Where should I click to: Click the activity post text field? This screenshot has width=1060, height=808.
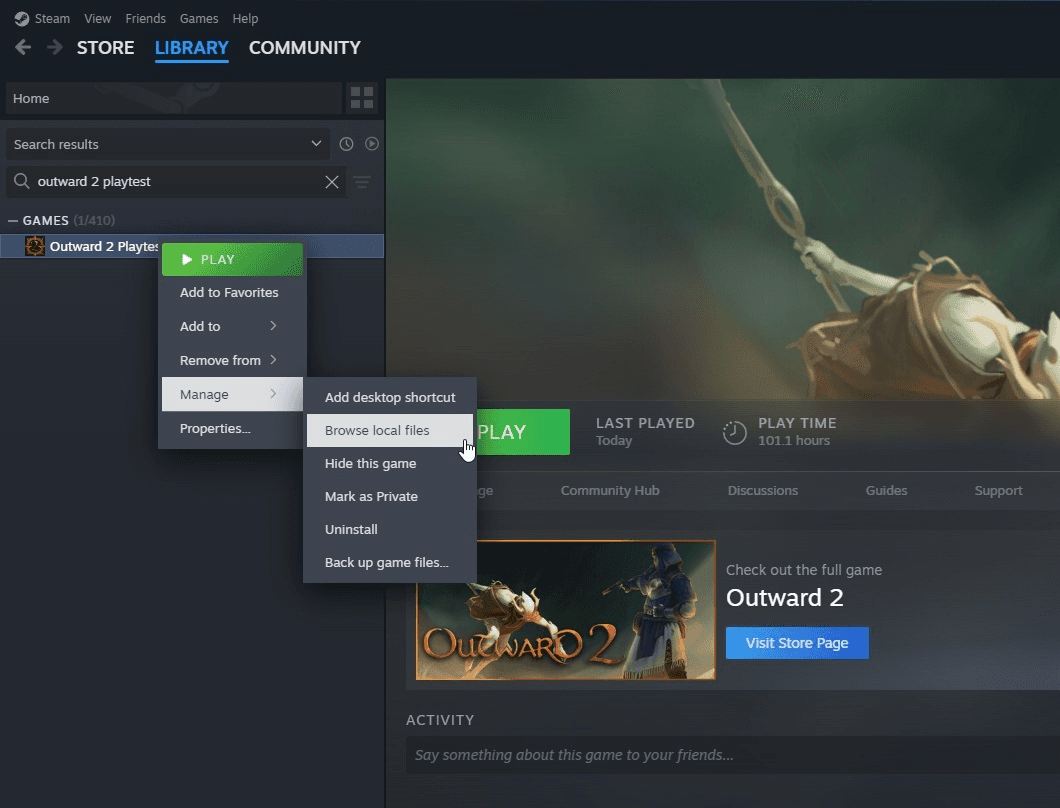point(733,755)
